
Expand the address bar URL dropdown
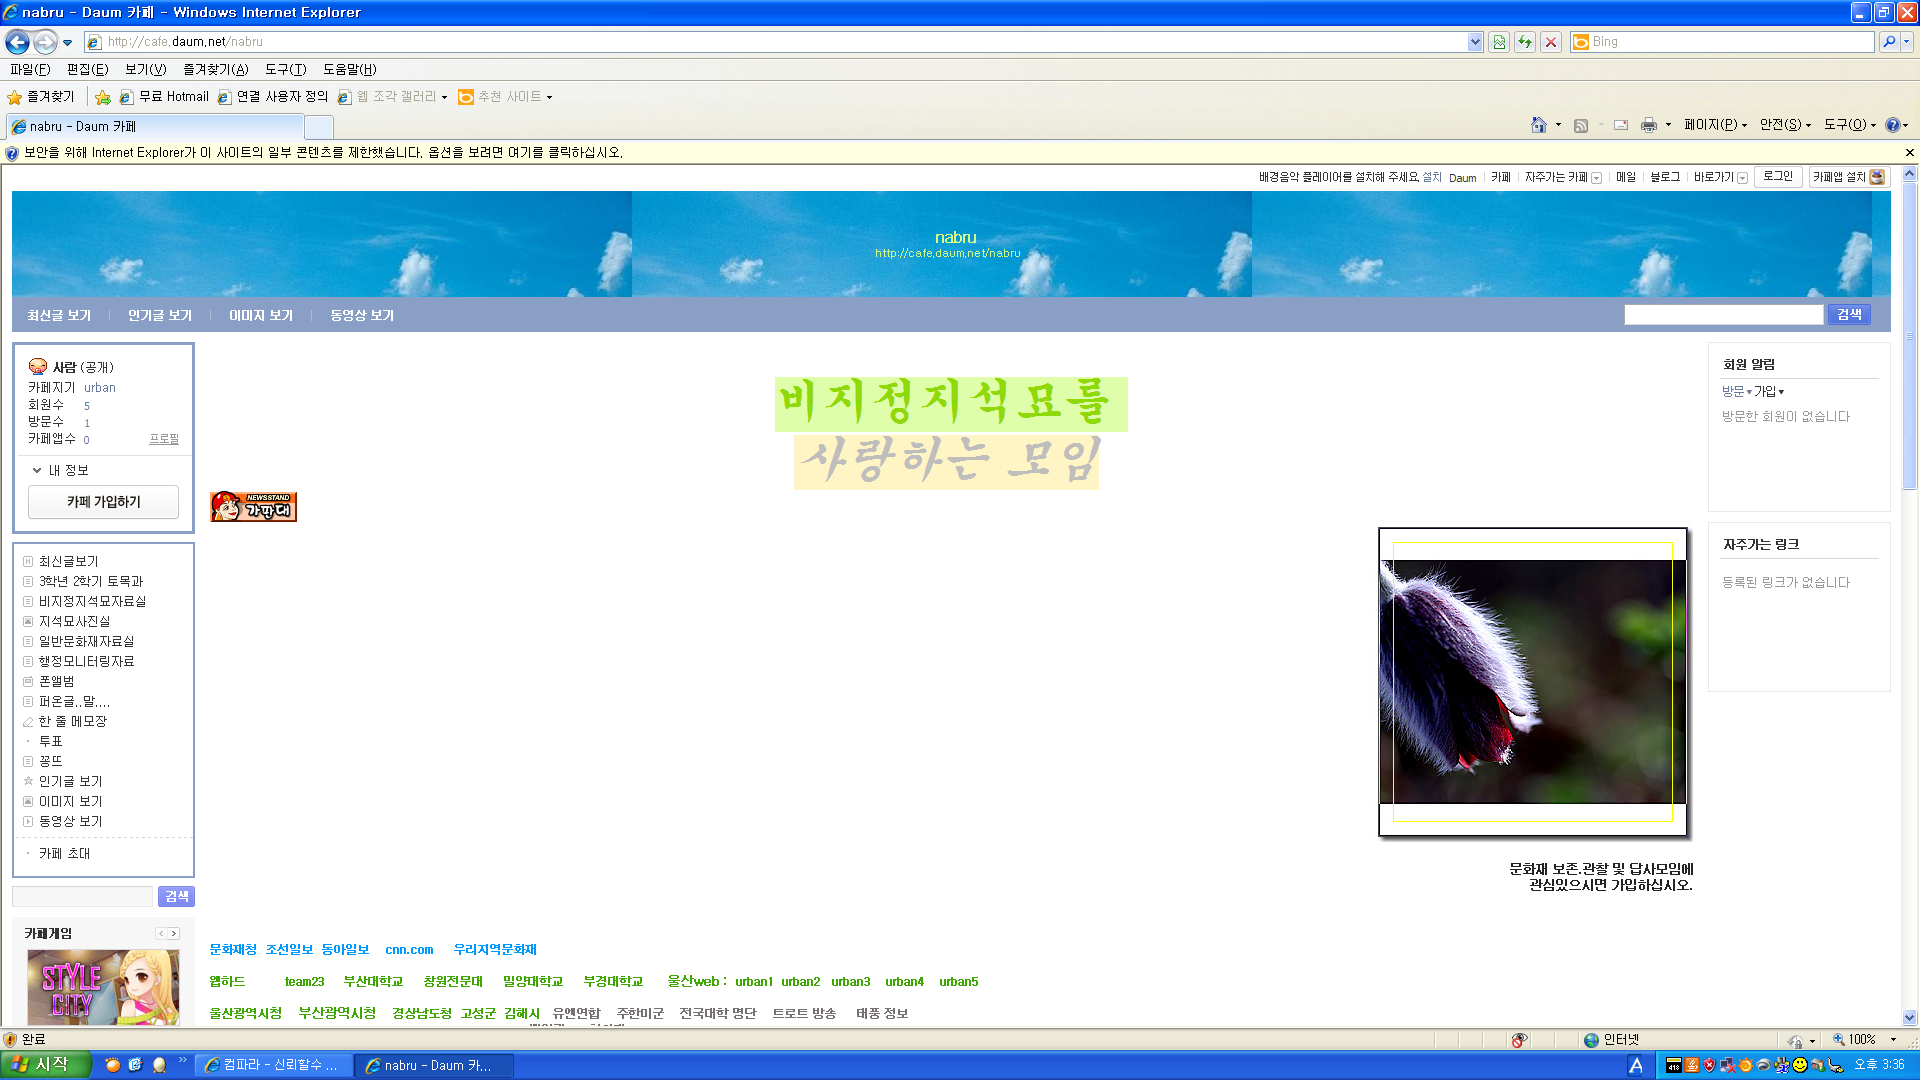1475,42
